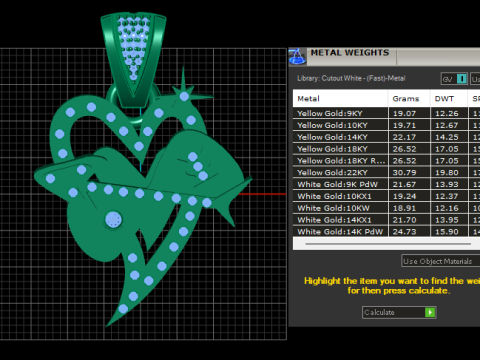This screenshot has height=360, width=480.
Task: Click the Metal Weights panel title
Action: pyautogui.click(x=350, y=53)
